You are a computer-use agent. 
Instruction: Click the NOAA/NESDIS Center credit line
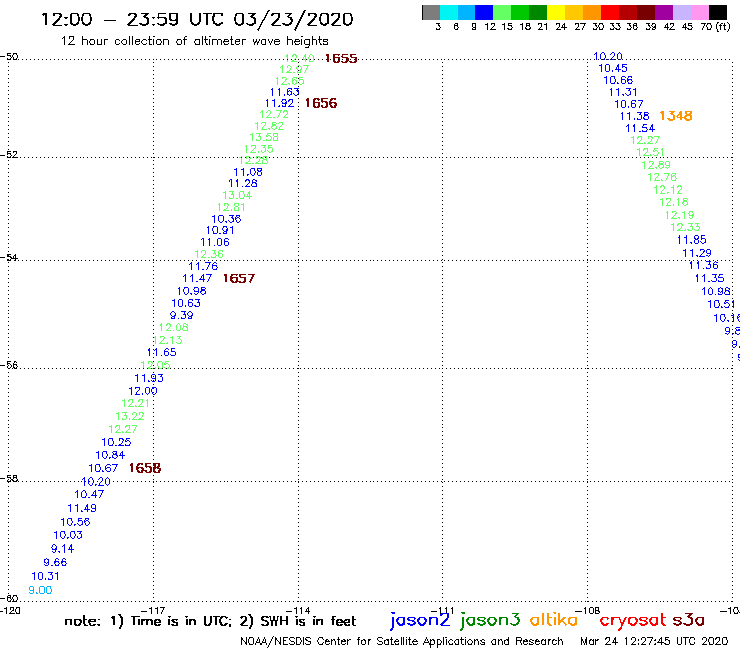coord(402,641)
